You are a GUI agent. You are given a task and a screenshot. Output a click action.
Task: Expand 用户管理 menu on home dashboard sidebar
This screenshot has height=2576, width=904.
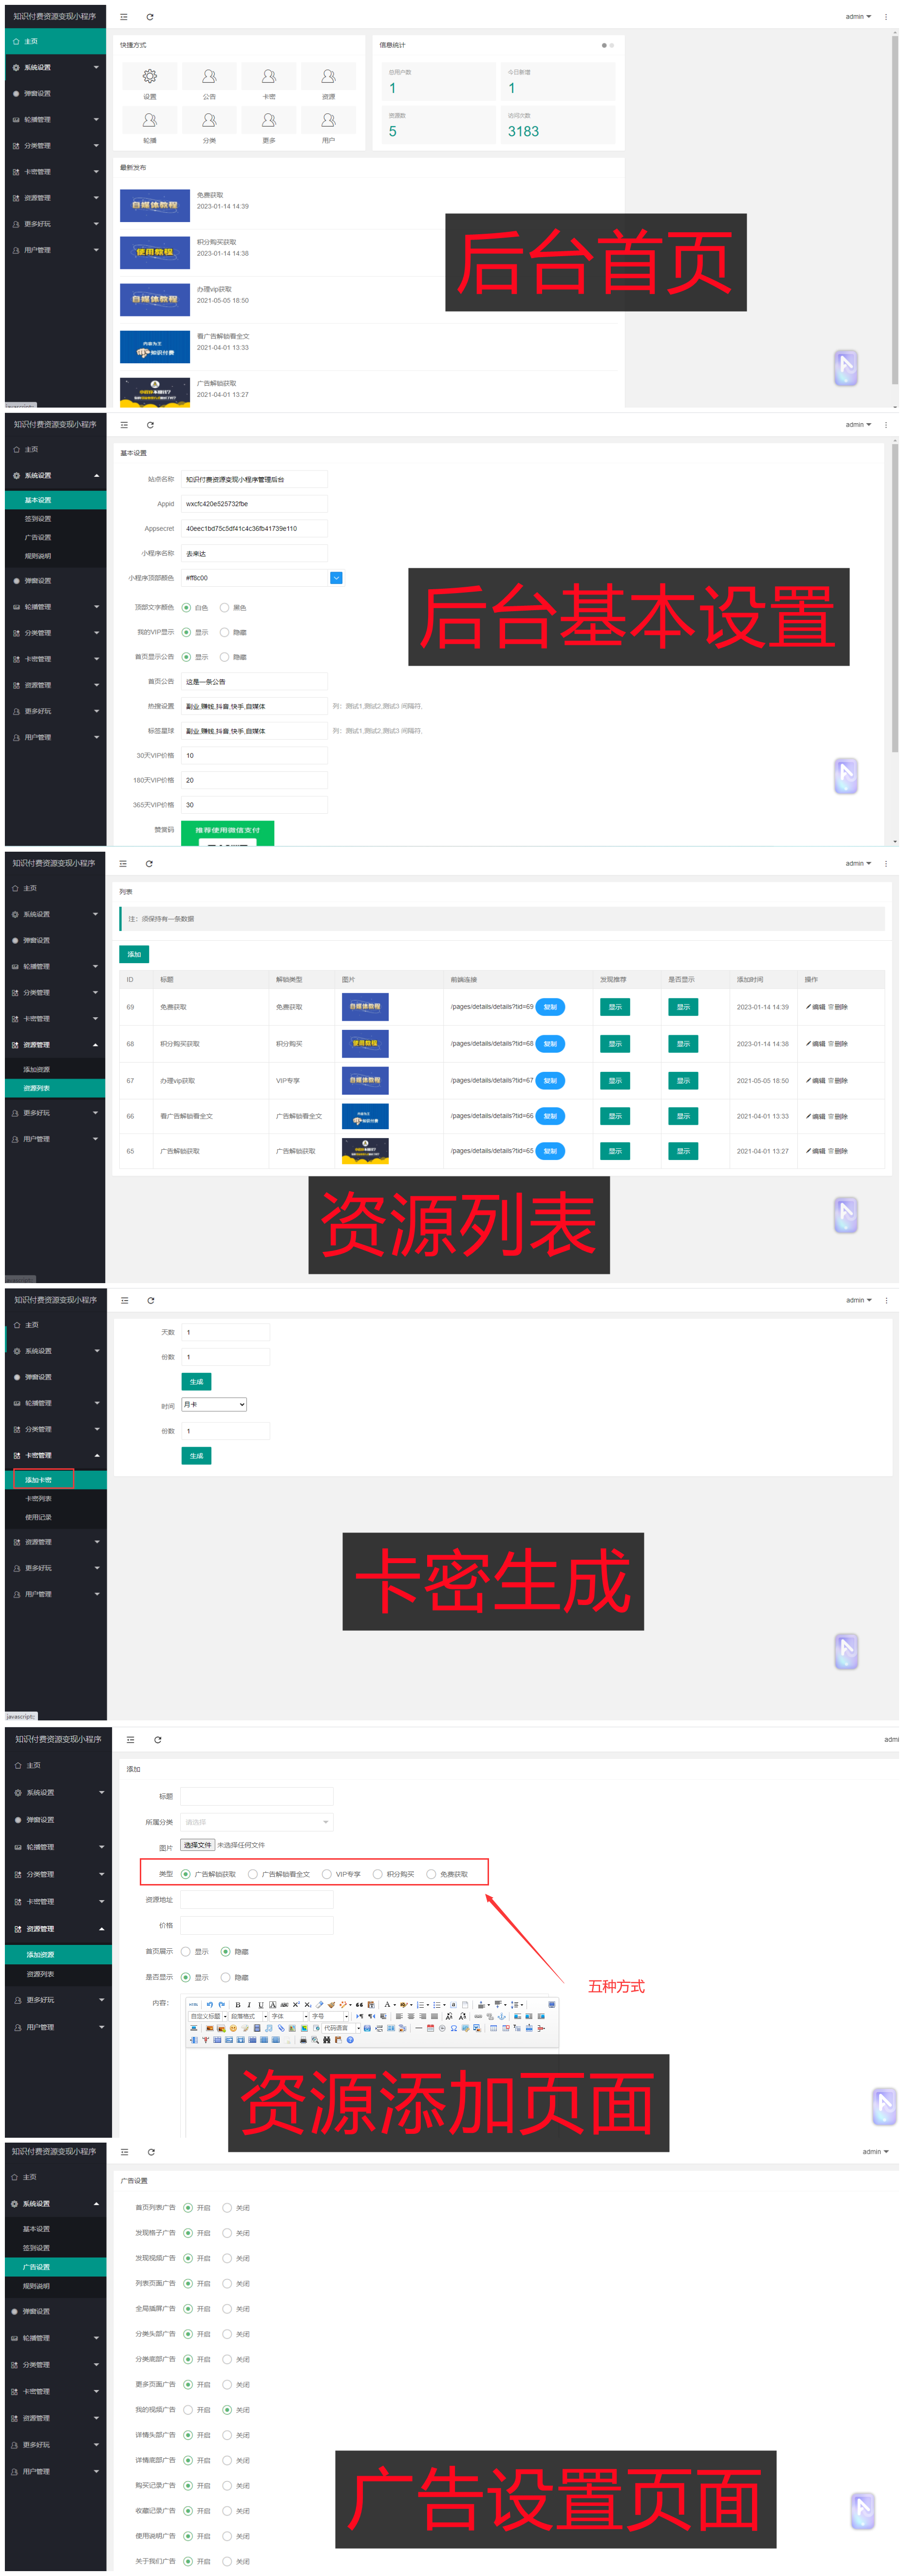56,251
